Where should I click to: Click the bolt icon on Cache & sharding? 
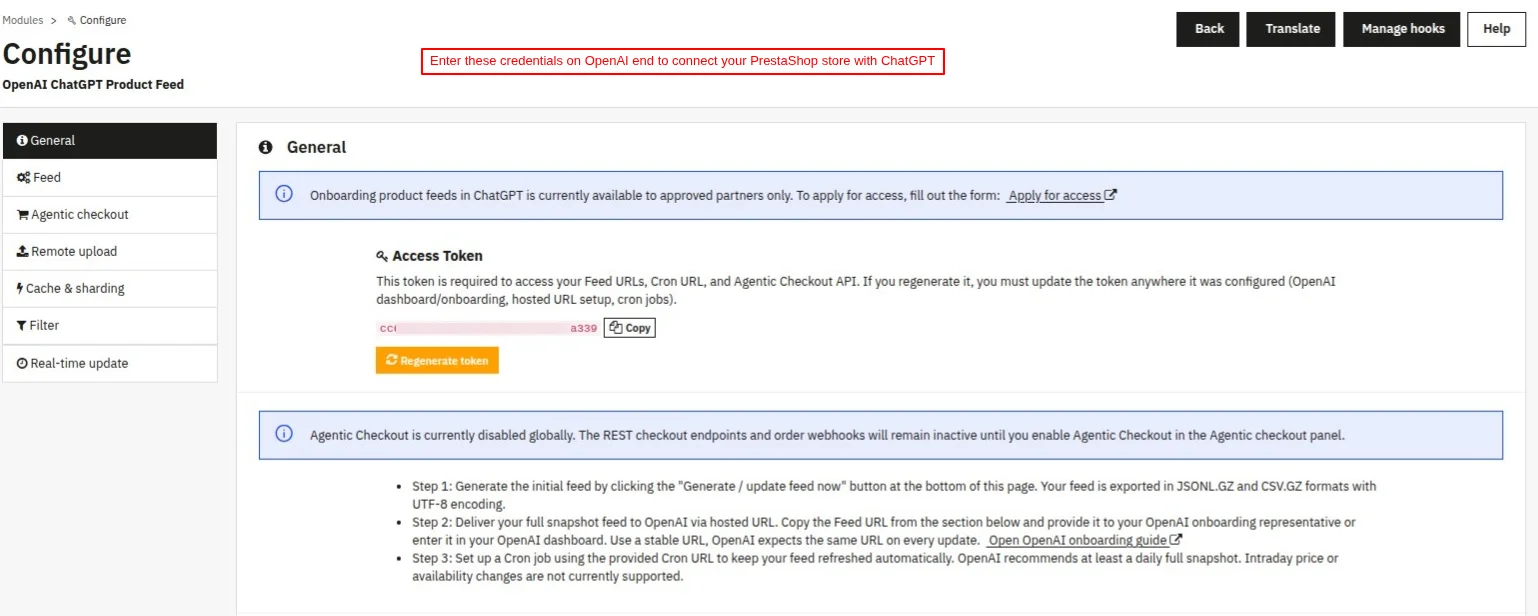point(20,289)
